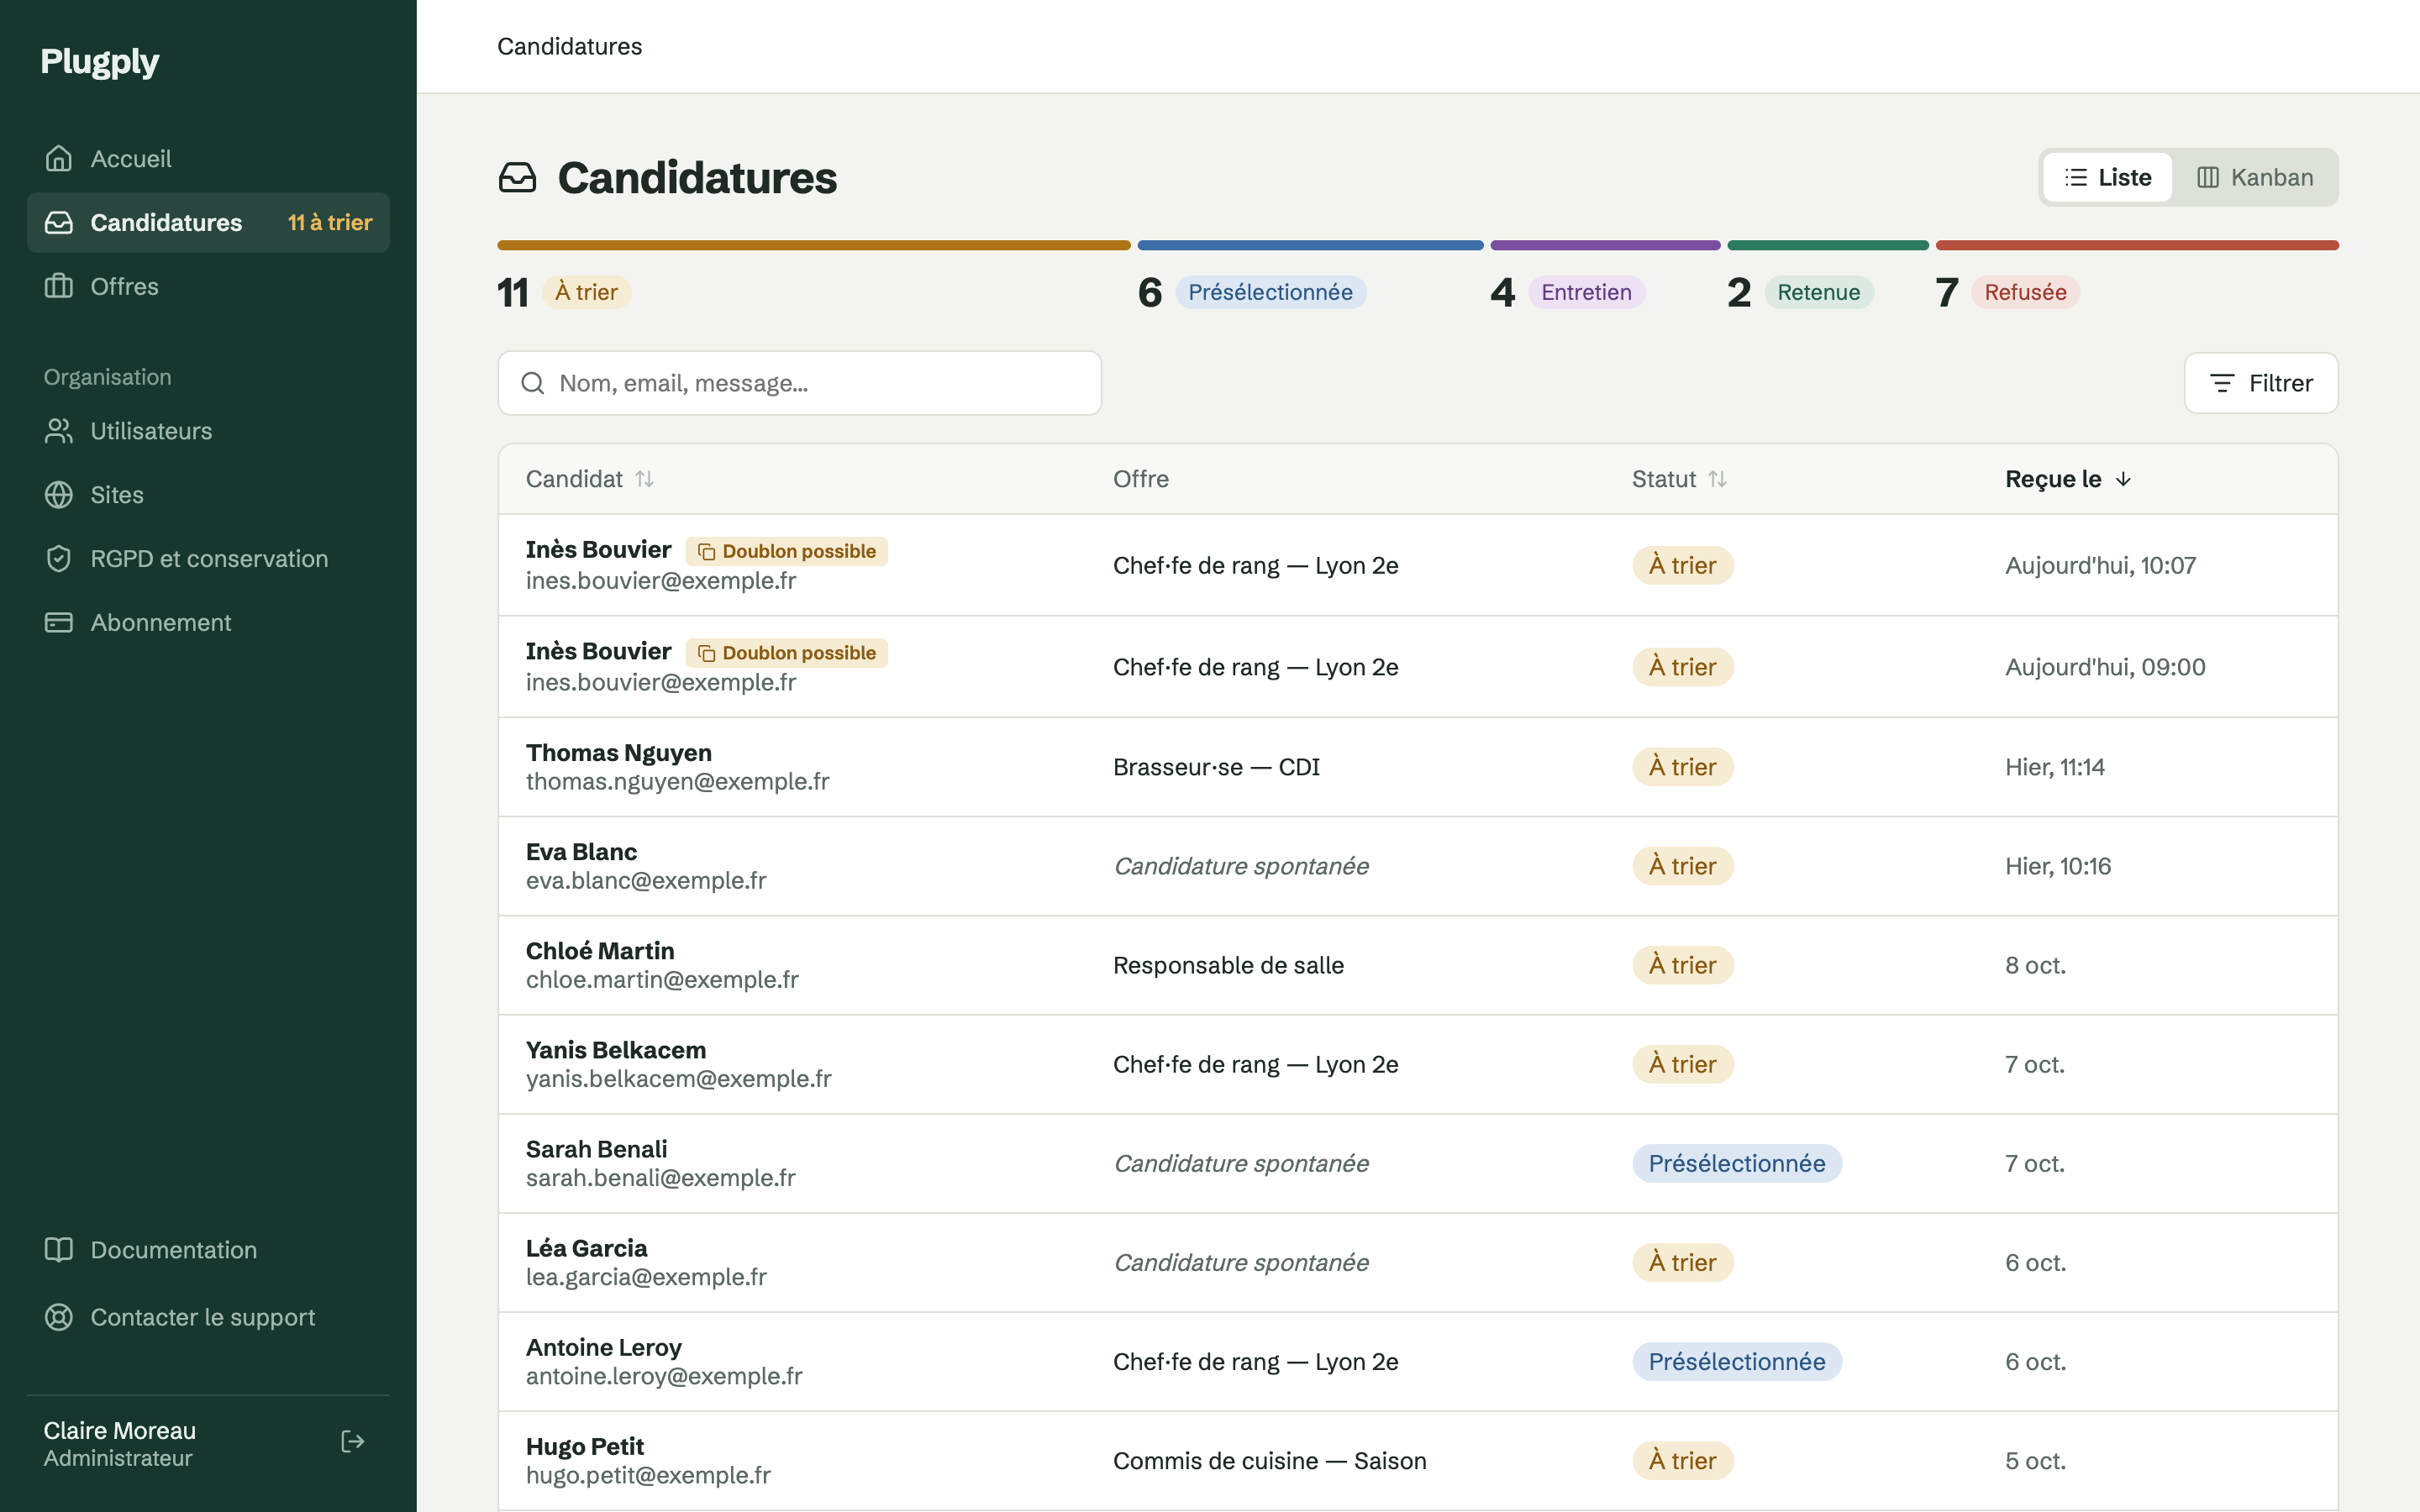Click the list icon in Liste toggle
The width and height of the screenshot is (2420, 1512).
[2076, 177]
